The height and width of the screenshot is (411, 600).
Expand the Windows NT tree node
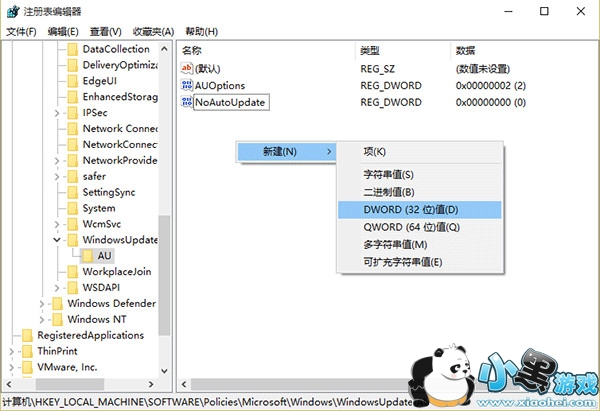point(42,320)
